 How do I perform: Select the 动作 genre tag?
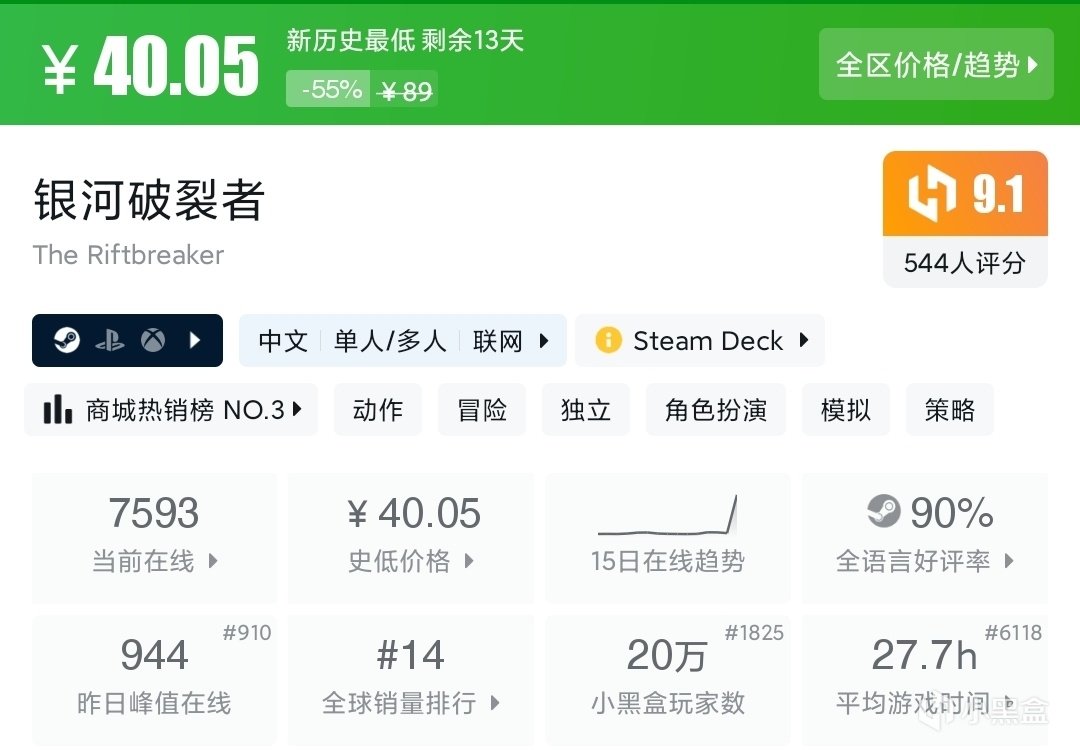pyautogui.click(x=378, y=410)
